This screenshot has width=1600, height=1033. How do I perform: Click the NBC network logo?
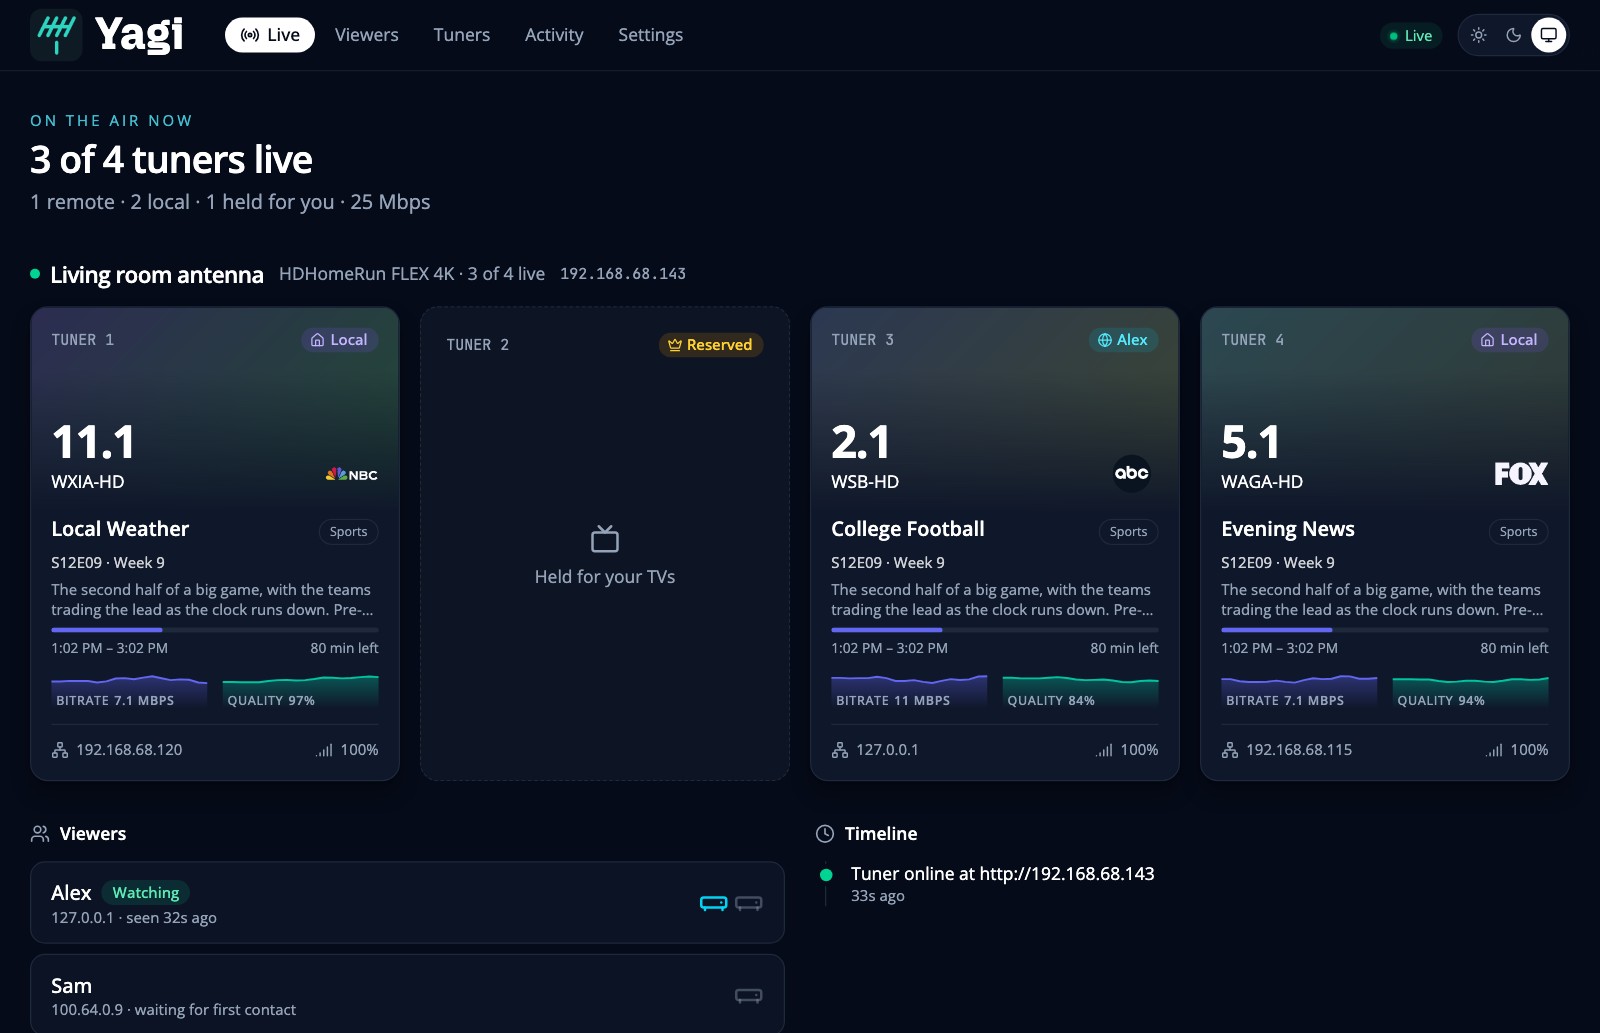point(352,474)
